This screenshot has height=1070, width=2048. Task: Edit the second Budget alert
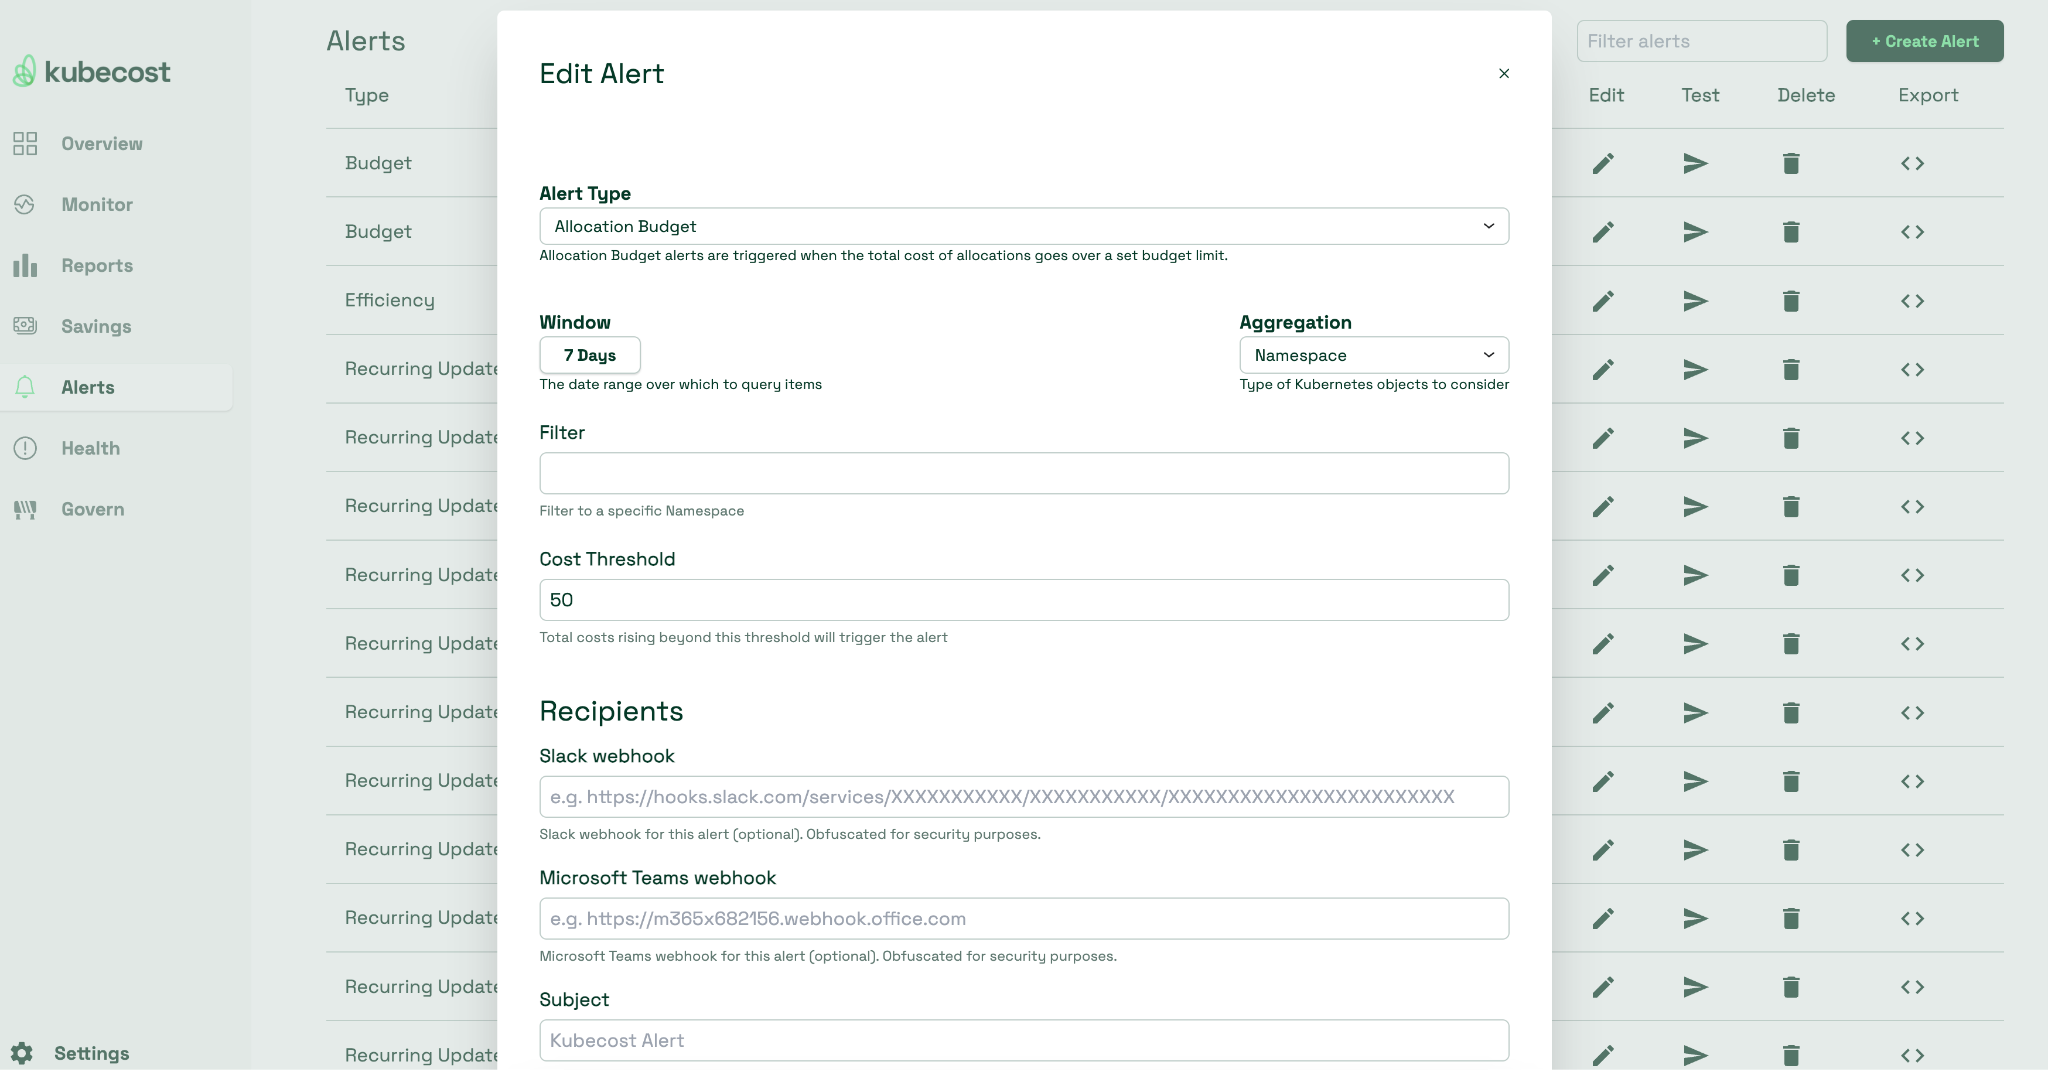click(x=1603, y=232)
